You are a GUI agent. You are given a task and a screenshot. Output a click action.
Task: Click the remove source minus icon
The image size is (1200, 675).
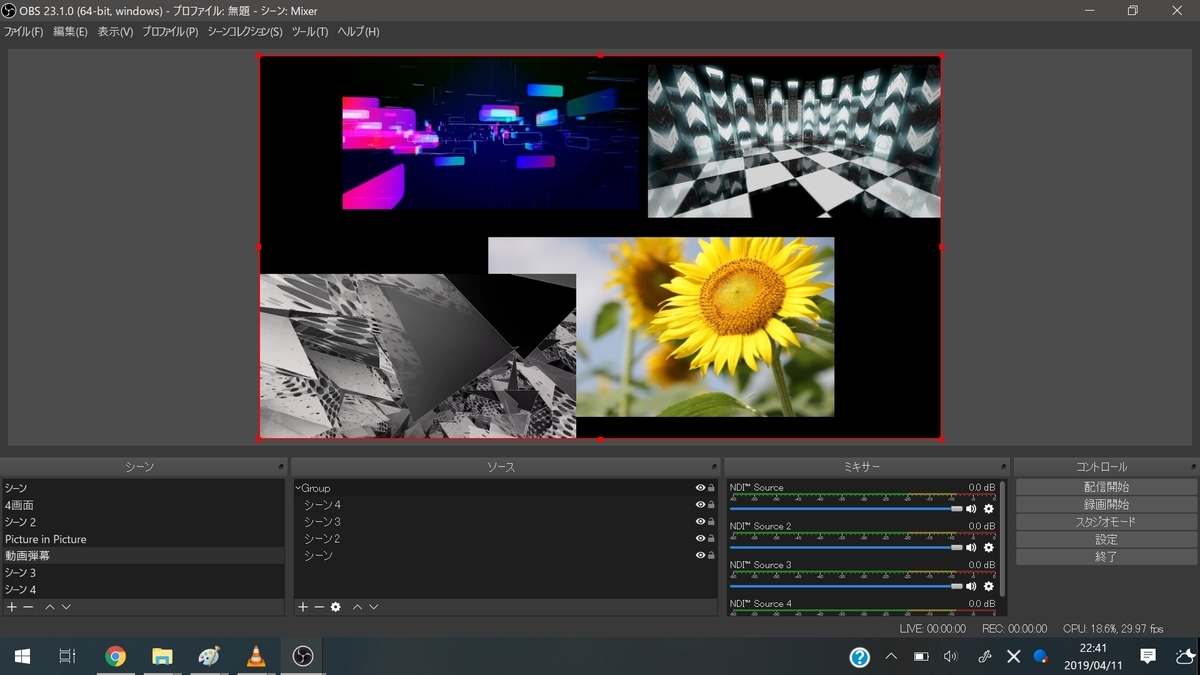coord(319,607)
